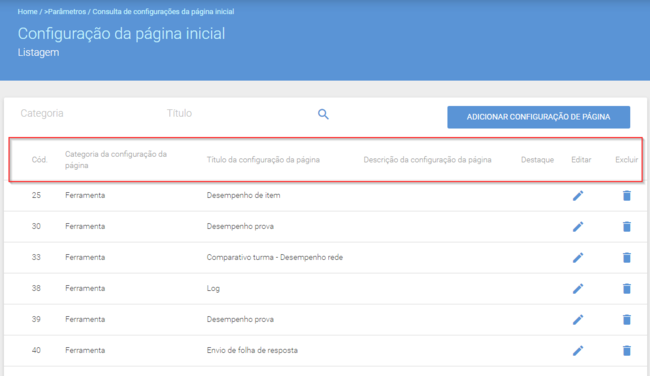
Task: Open Consulta de configurações breadcrumb
Action: [x=163, y=12]
